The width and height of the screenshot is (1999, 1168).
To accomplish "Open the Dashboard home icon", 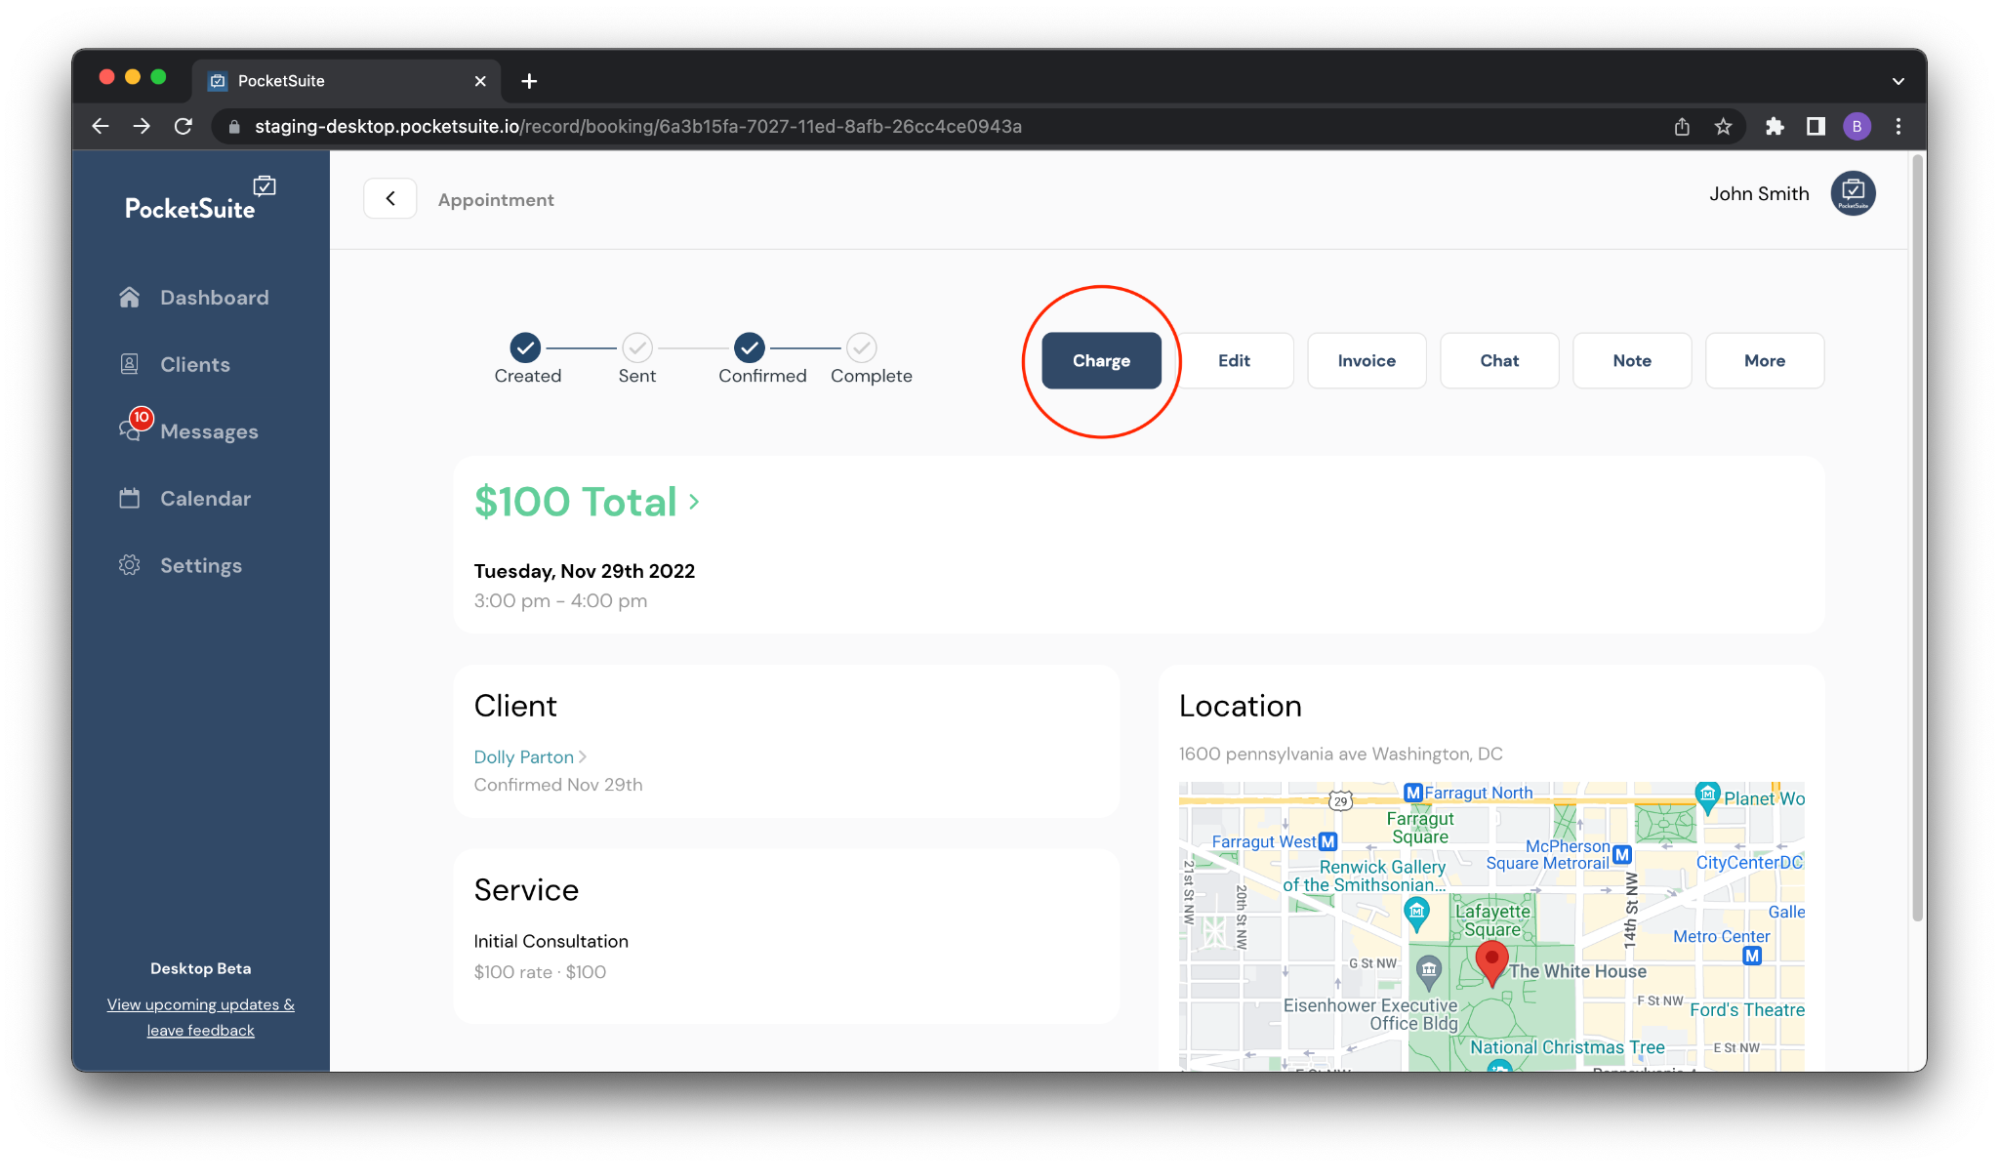I will (x=129, y=297).
